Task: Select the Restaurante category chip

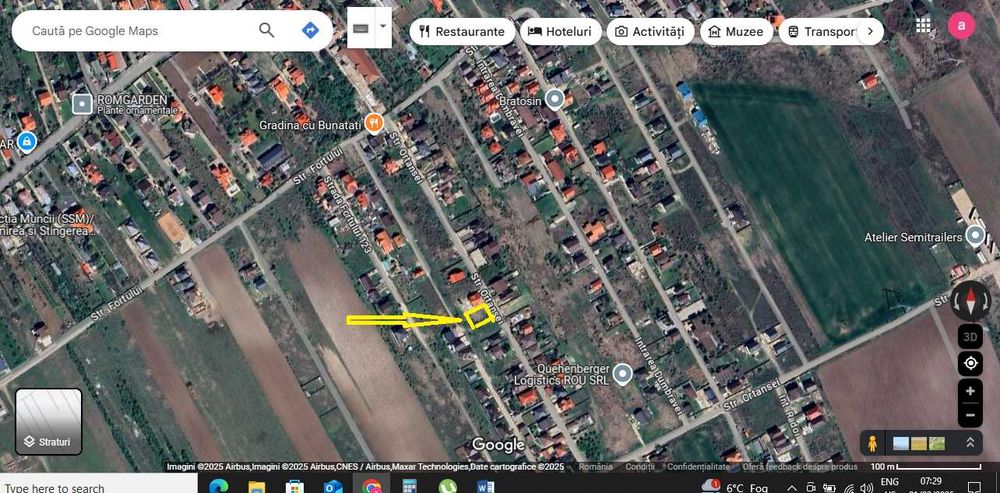Action: (x=462, y=31)
